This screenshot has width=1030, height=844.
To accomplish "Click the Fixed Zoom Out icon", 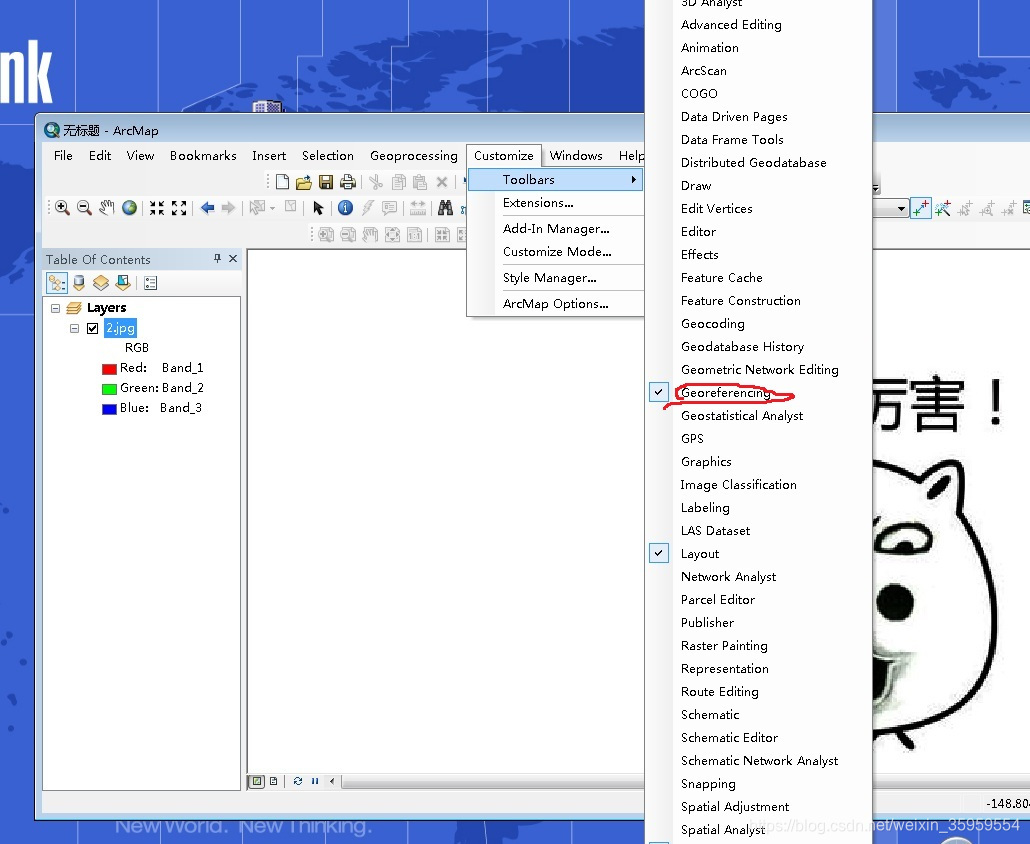I will [179, 208].
